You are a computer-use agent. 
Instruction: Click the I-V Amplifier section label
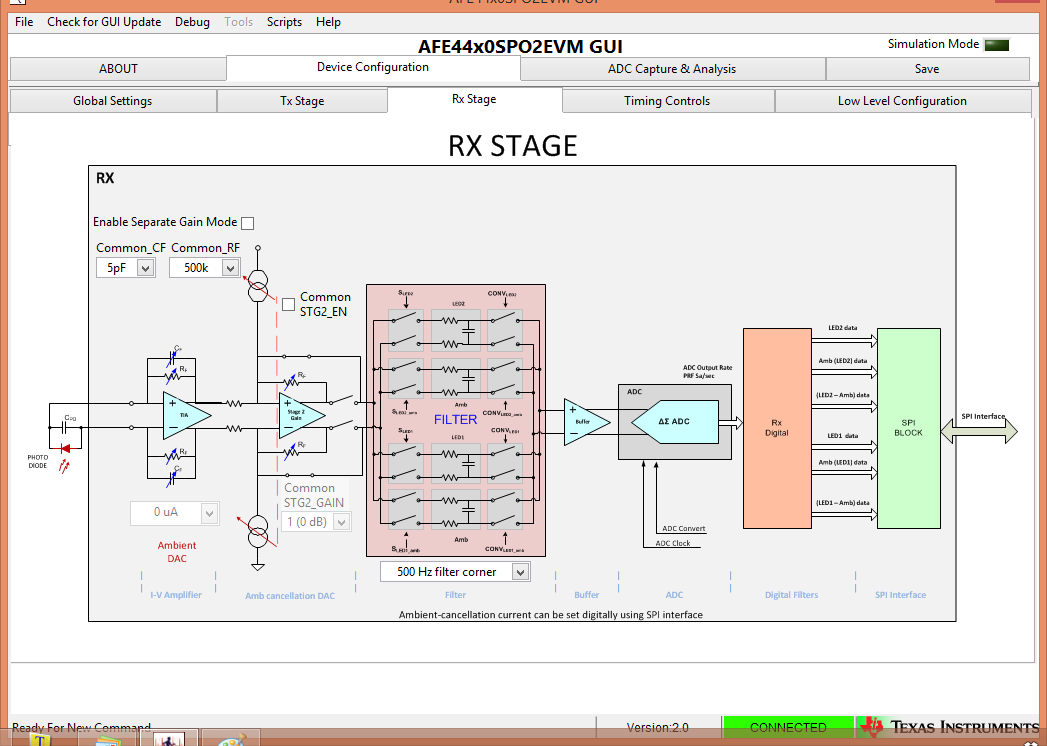[176, 594]
